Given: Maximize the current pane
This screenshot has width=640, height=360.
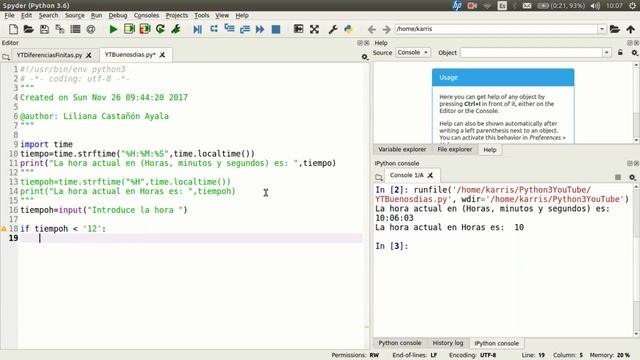Looking at the screenshot, I should tap(298, 29).
